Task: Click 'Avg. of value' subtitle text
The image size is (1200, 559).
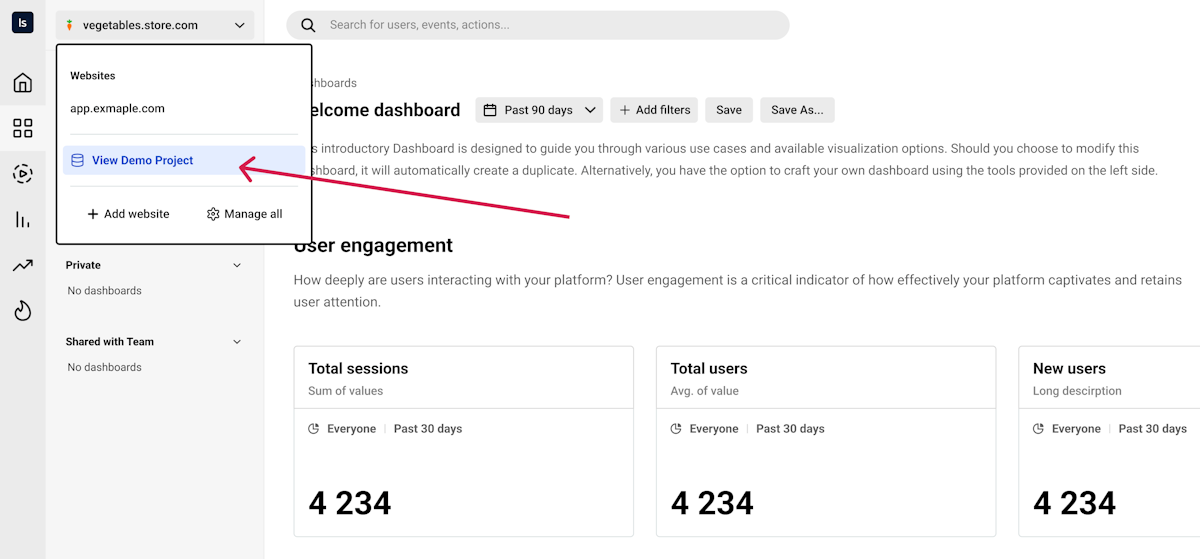Action: (x=705, y=391)
